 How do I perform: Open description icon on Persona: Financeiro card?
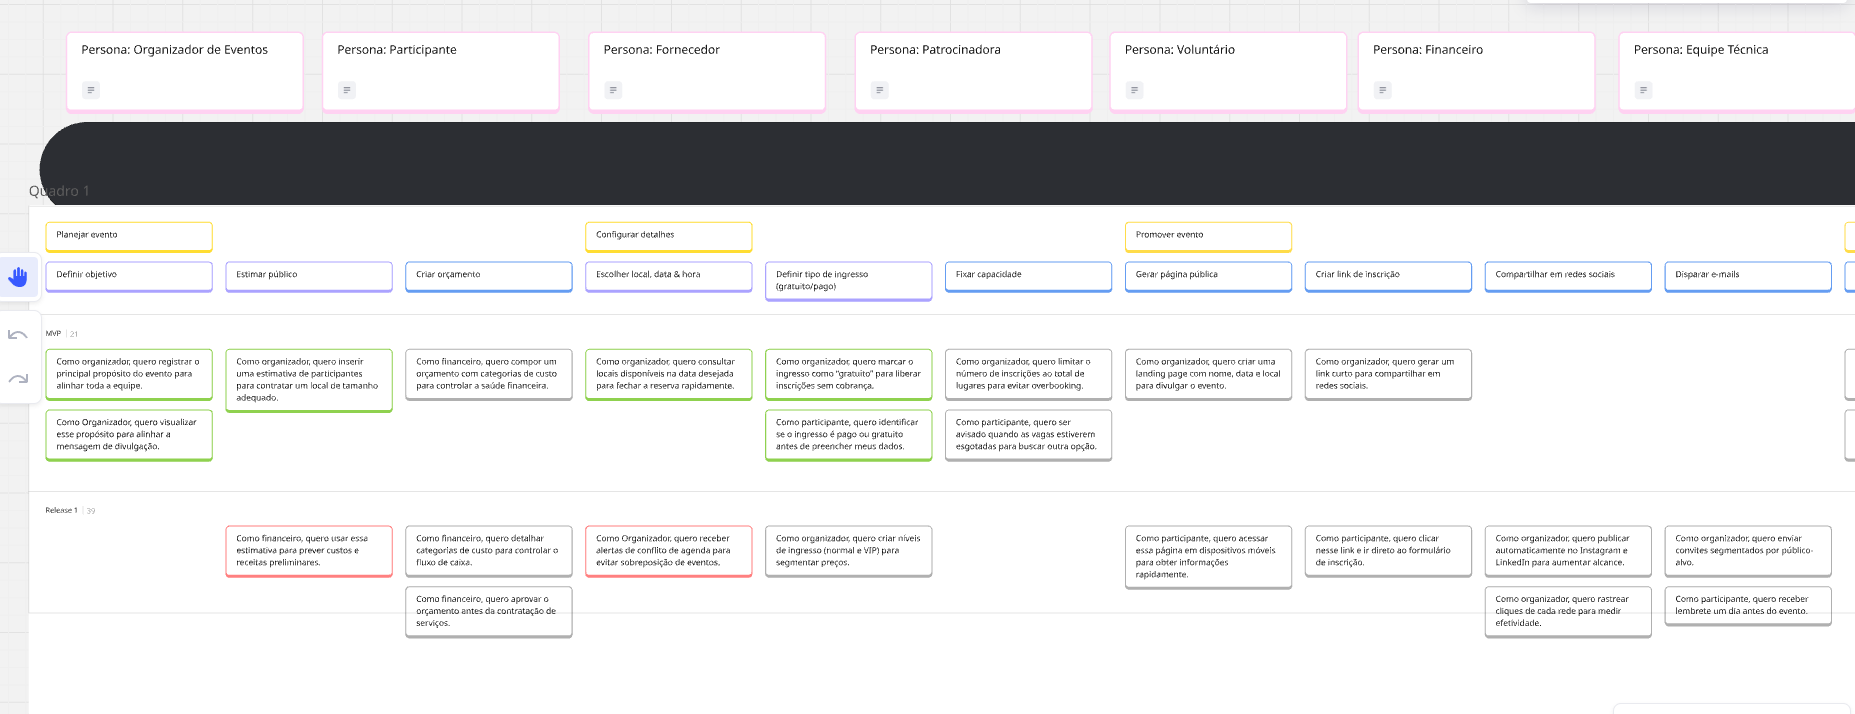point(1382,90)
